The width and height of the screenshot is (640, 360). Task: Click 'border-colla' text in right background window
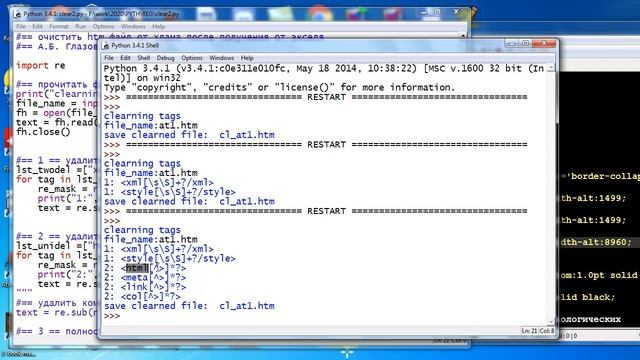tap(605, 176)
